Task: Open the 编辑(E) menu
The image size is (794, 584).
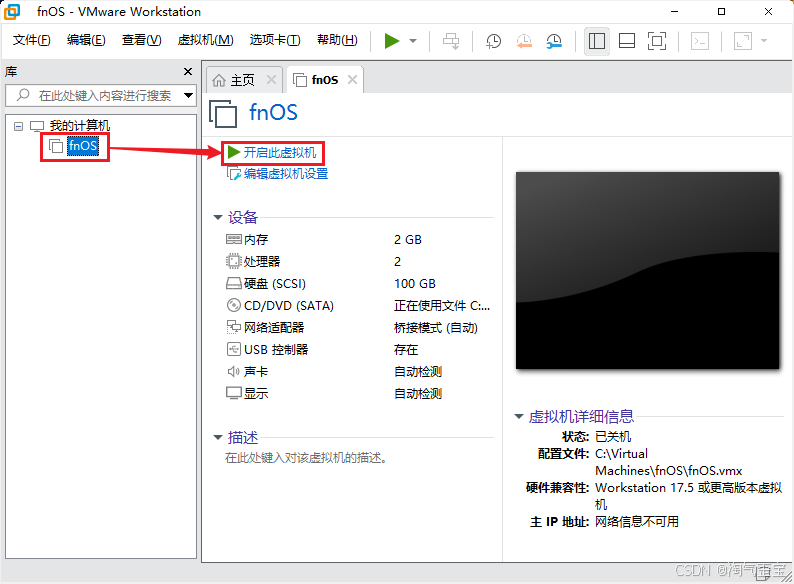Action: (x=86, y=40)
